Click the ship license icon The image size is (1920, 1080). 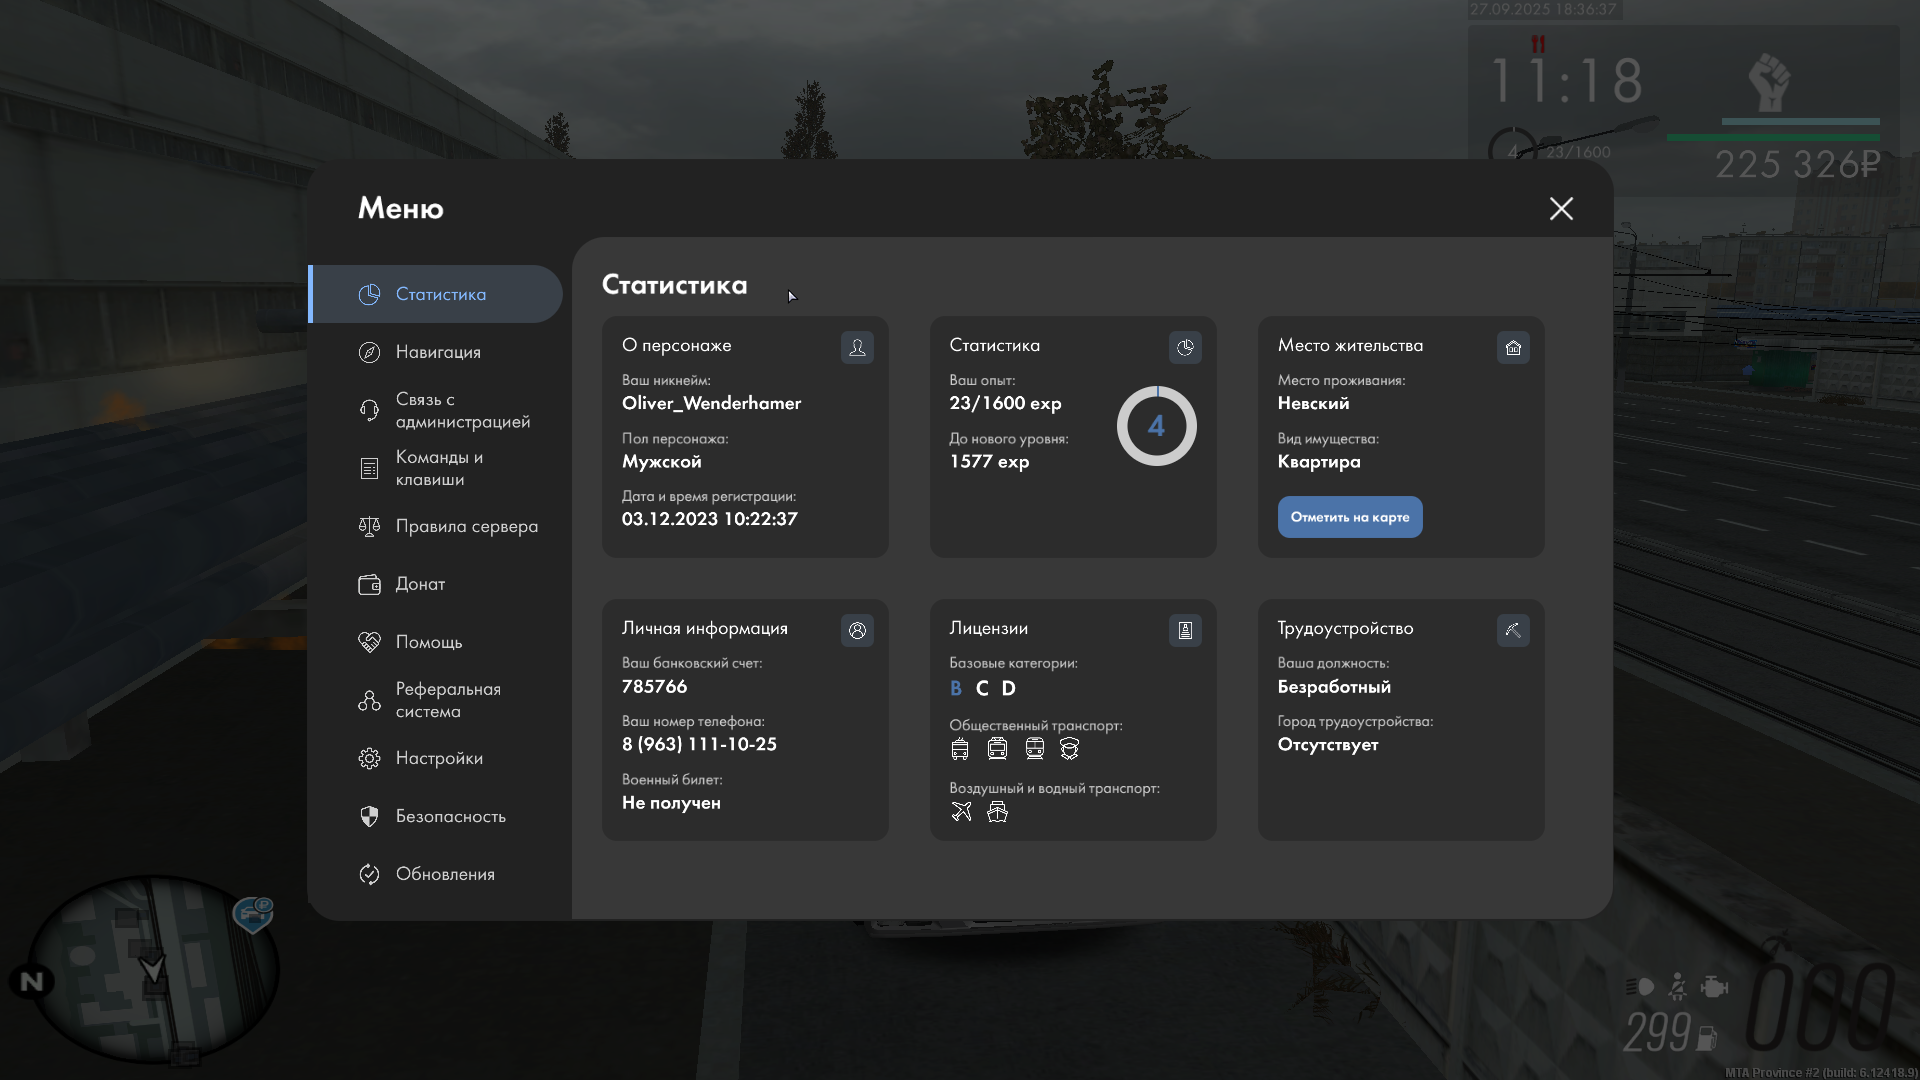point(997,812)
